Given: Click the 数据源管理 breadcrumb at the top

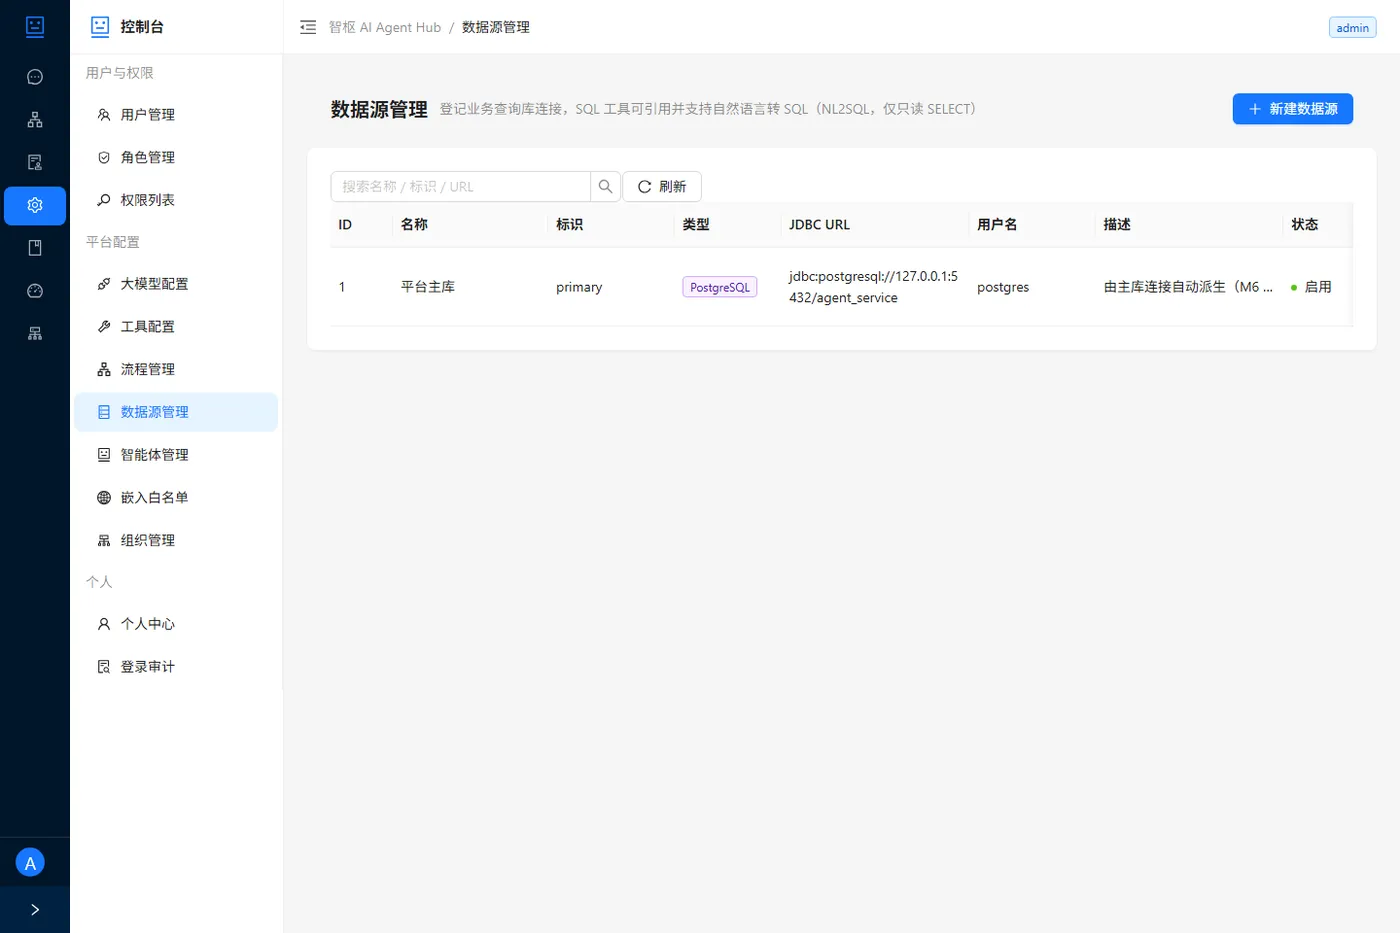Looking at the screenshot, I should (x=496, y=28).
